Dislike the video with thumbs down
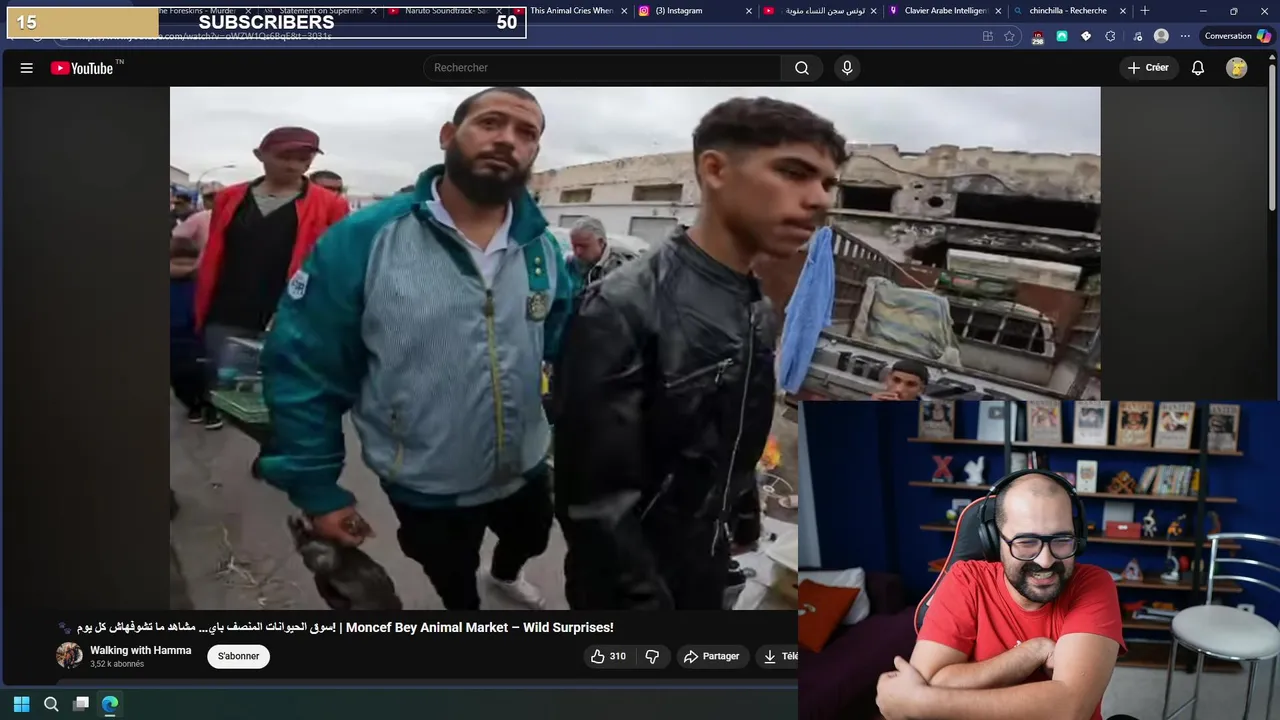 pos(652,656)
